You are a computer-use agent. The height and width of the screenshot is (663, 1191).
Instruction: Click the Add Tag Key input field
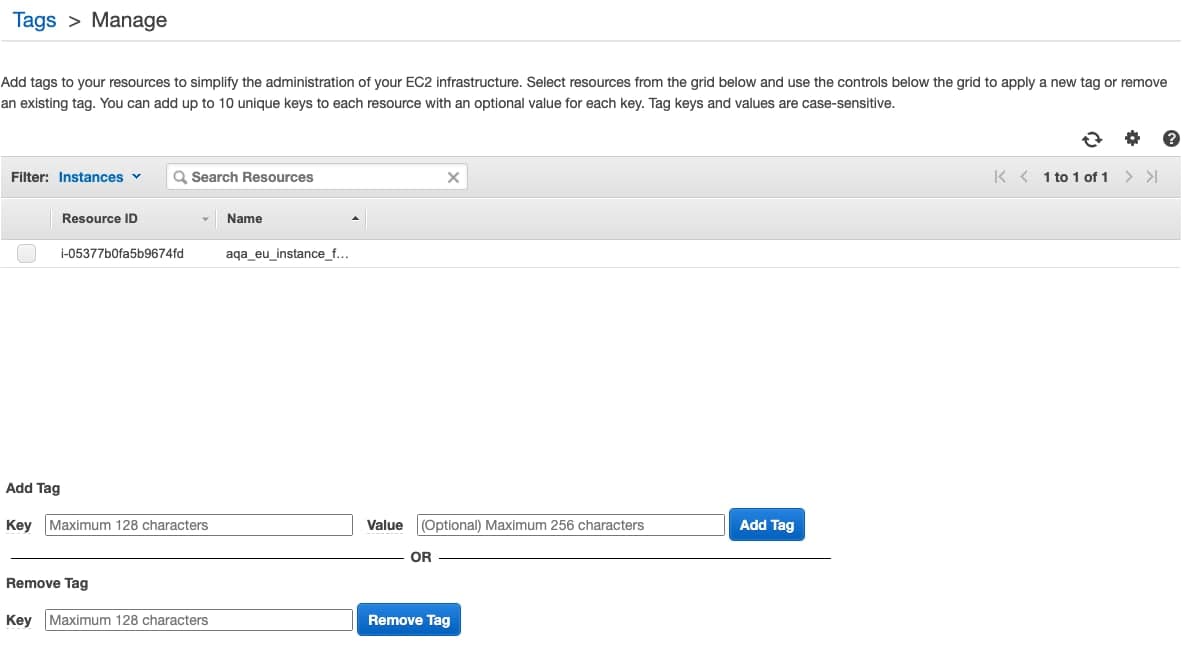(199, 525)
